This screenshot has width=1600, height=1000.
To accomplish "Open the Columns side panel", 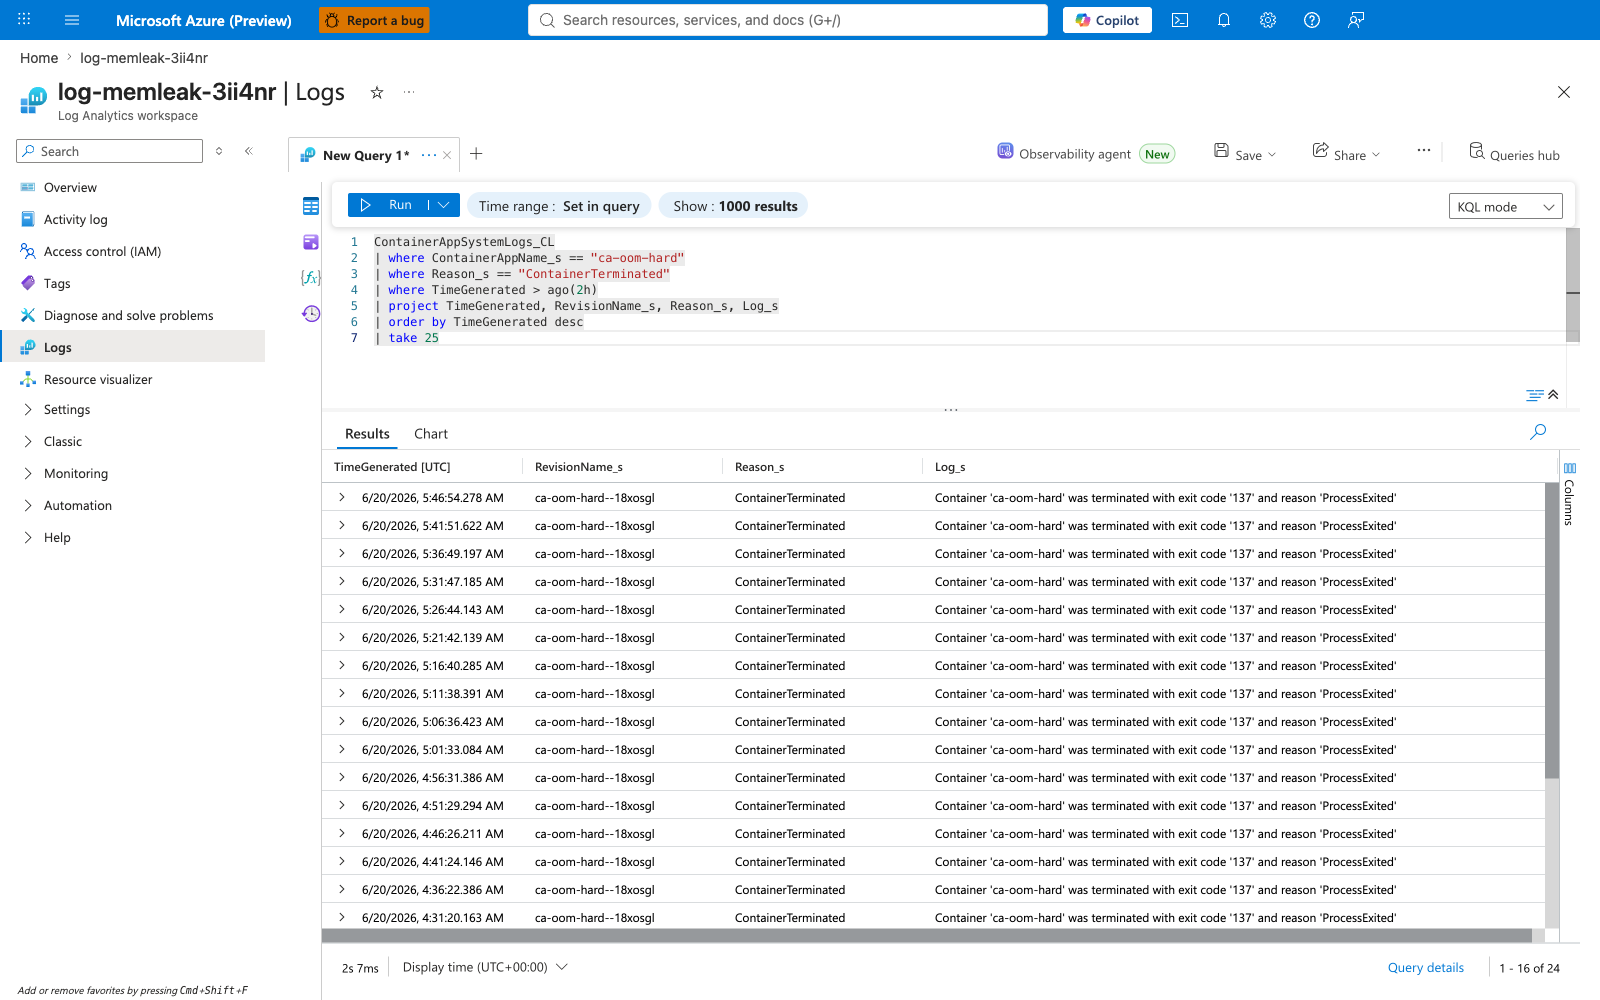I will click(1569, 495).
